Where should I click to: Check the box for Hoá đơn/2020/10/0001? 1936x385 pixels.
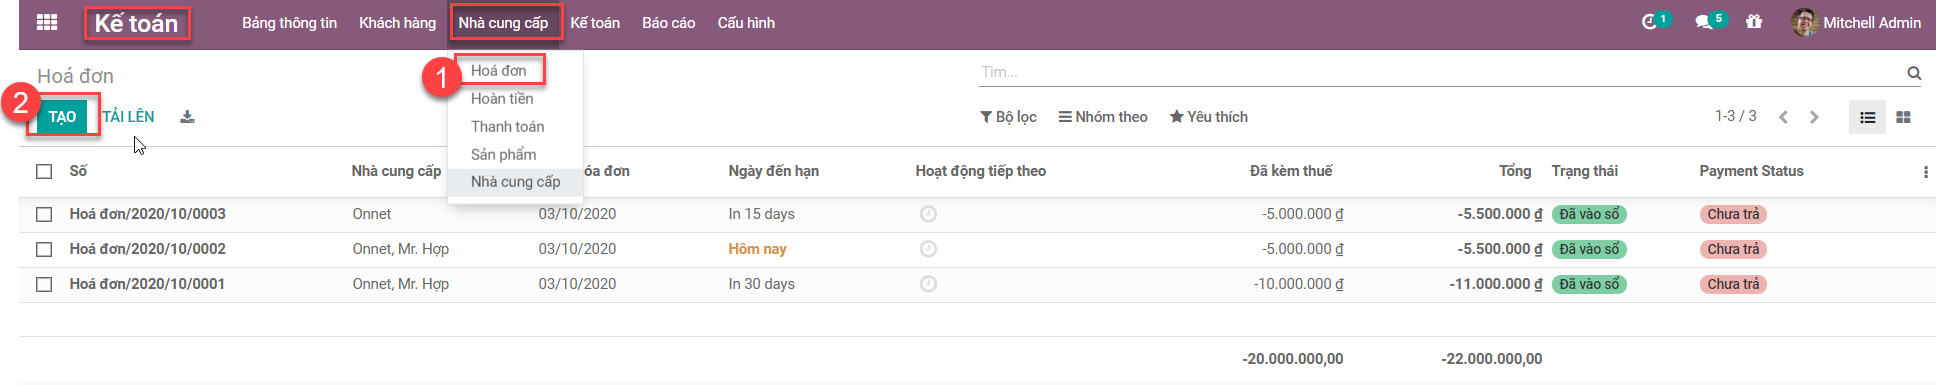pyautogui.click(x=44, y=284)
